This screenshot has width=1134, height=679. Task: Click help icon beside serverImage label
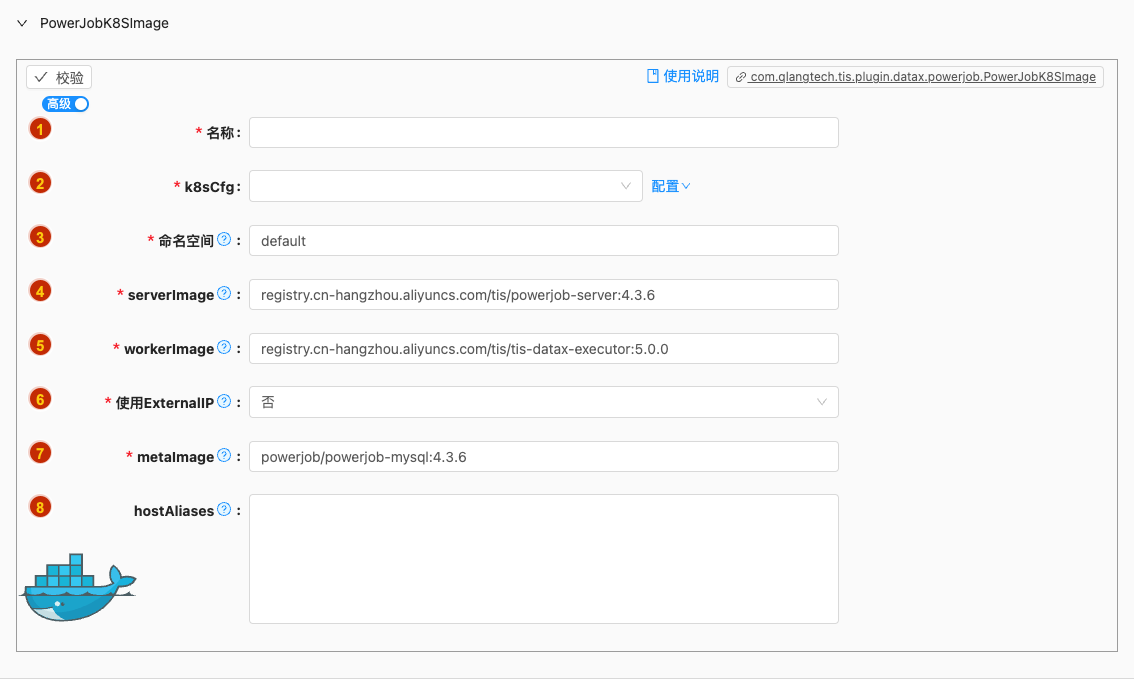(224, 294)
